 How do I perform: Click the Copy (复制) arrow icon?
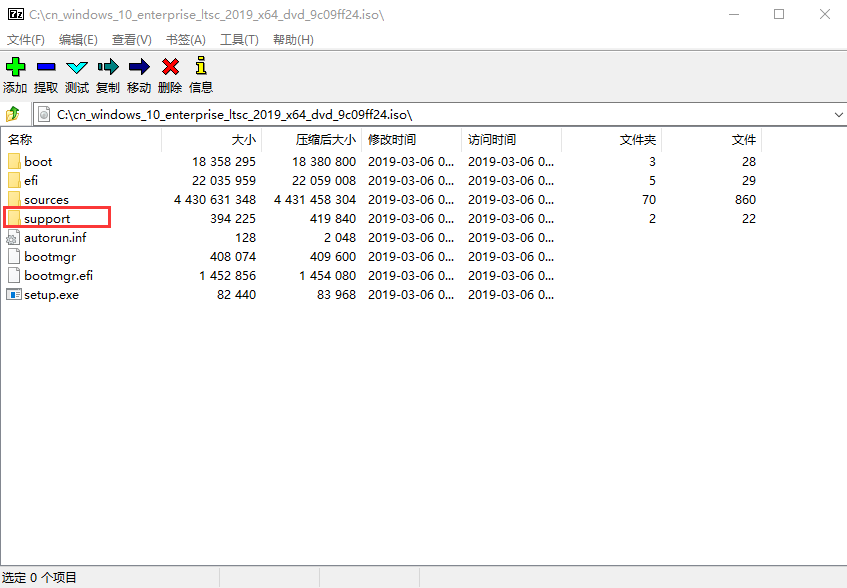click(108, 67)
